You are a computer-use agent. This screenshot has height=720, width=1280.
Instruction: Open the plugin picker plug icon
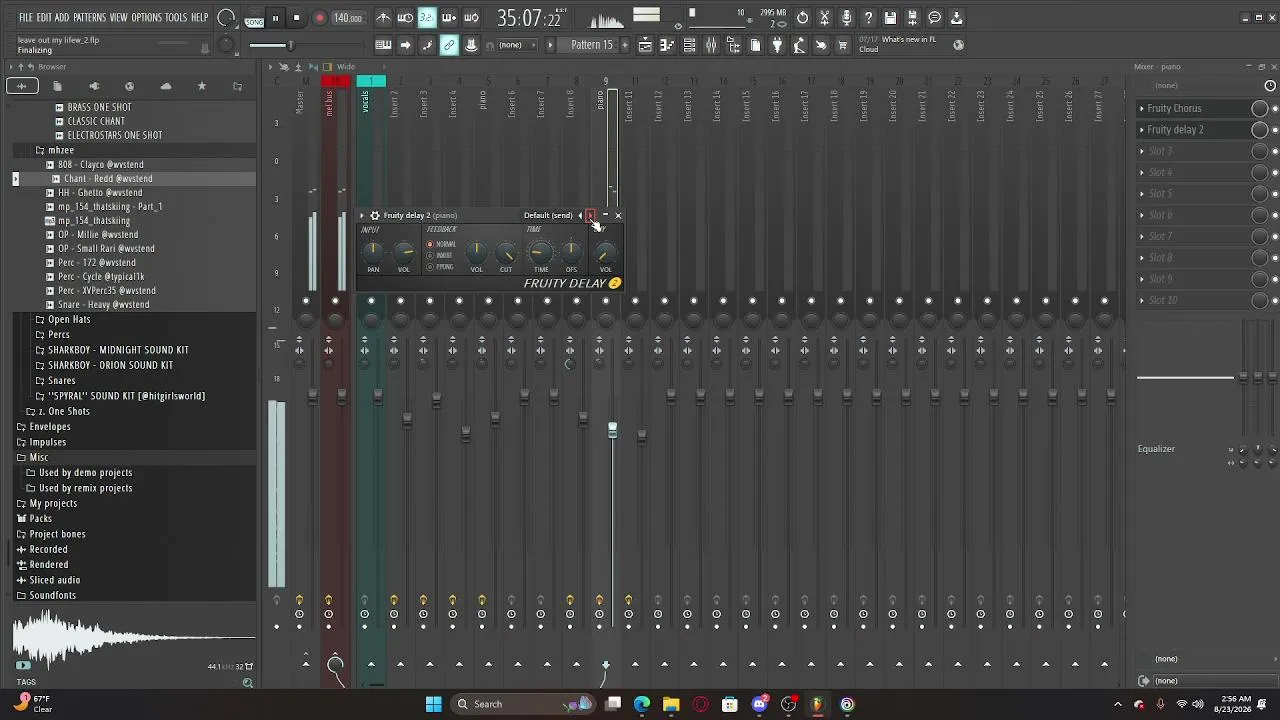(777, 45)
